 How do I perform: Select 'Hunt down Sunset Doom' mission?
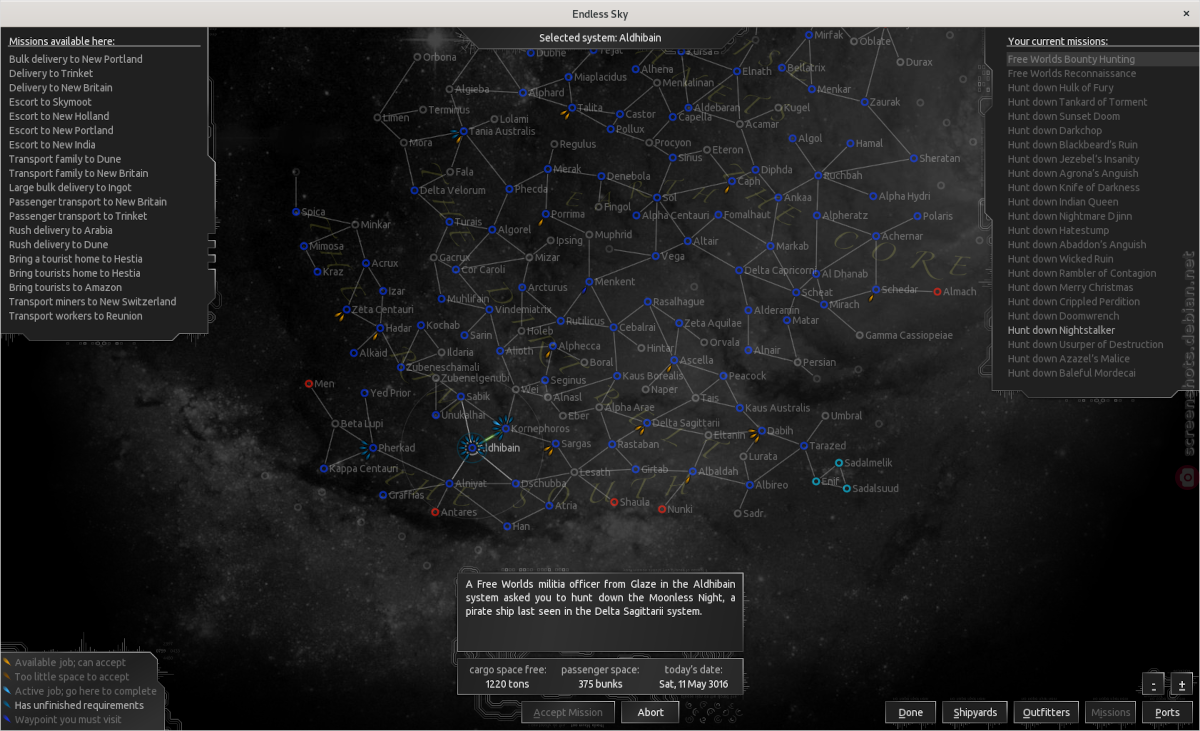coord(1063,116)
